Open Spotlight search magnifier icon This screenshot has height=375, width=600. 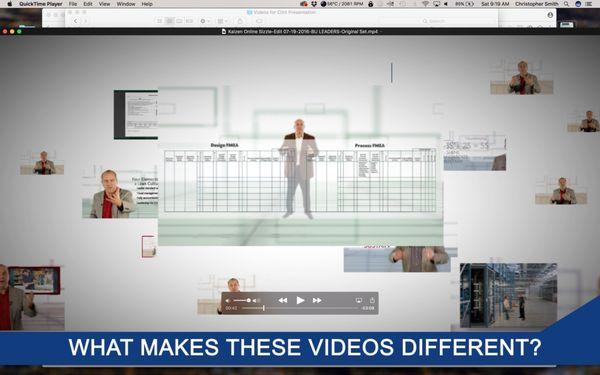tap(566, 4)
